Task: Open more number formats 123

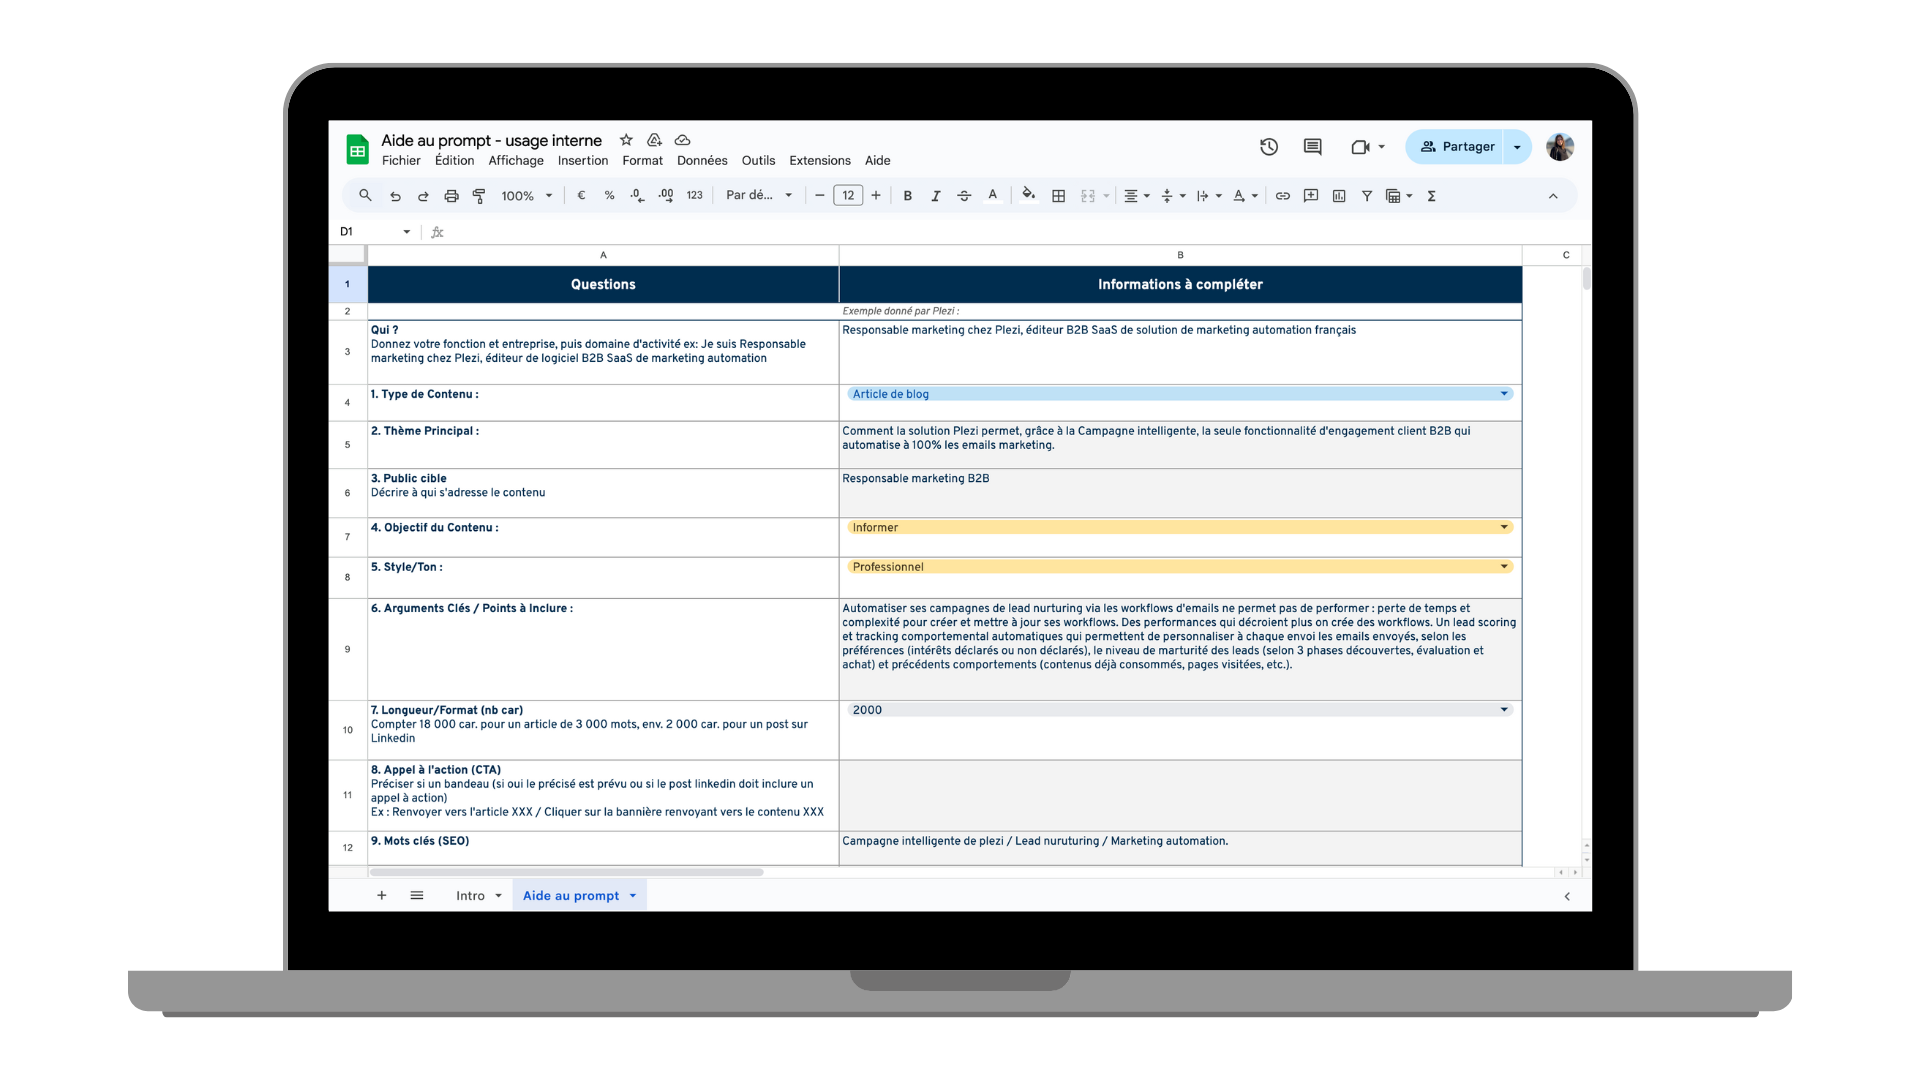Action: coord(695,196)
